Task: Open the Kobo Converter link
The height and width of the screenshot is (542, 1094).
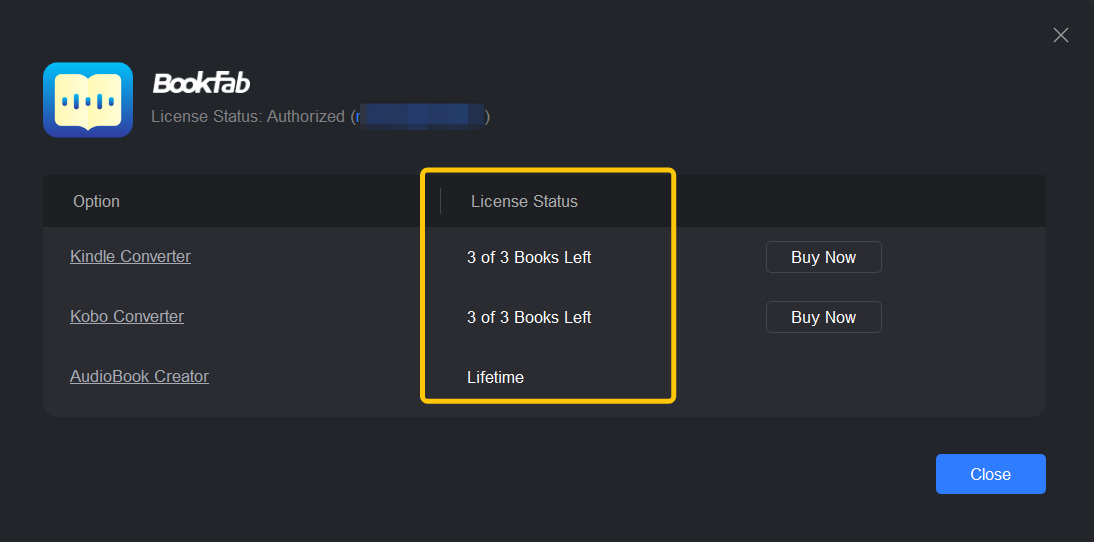Action: (127, 317)
